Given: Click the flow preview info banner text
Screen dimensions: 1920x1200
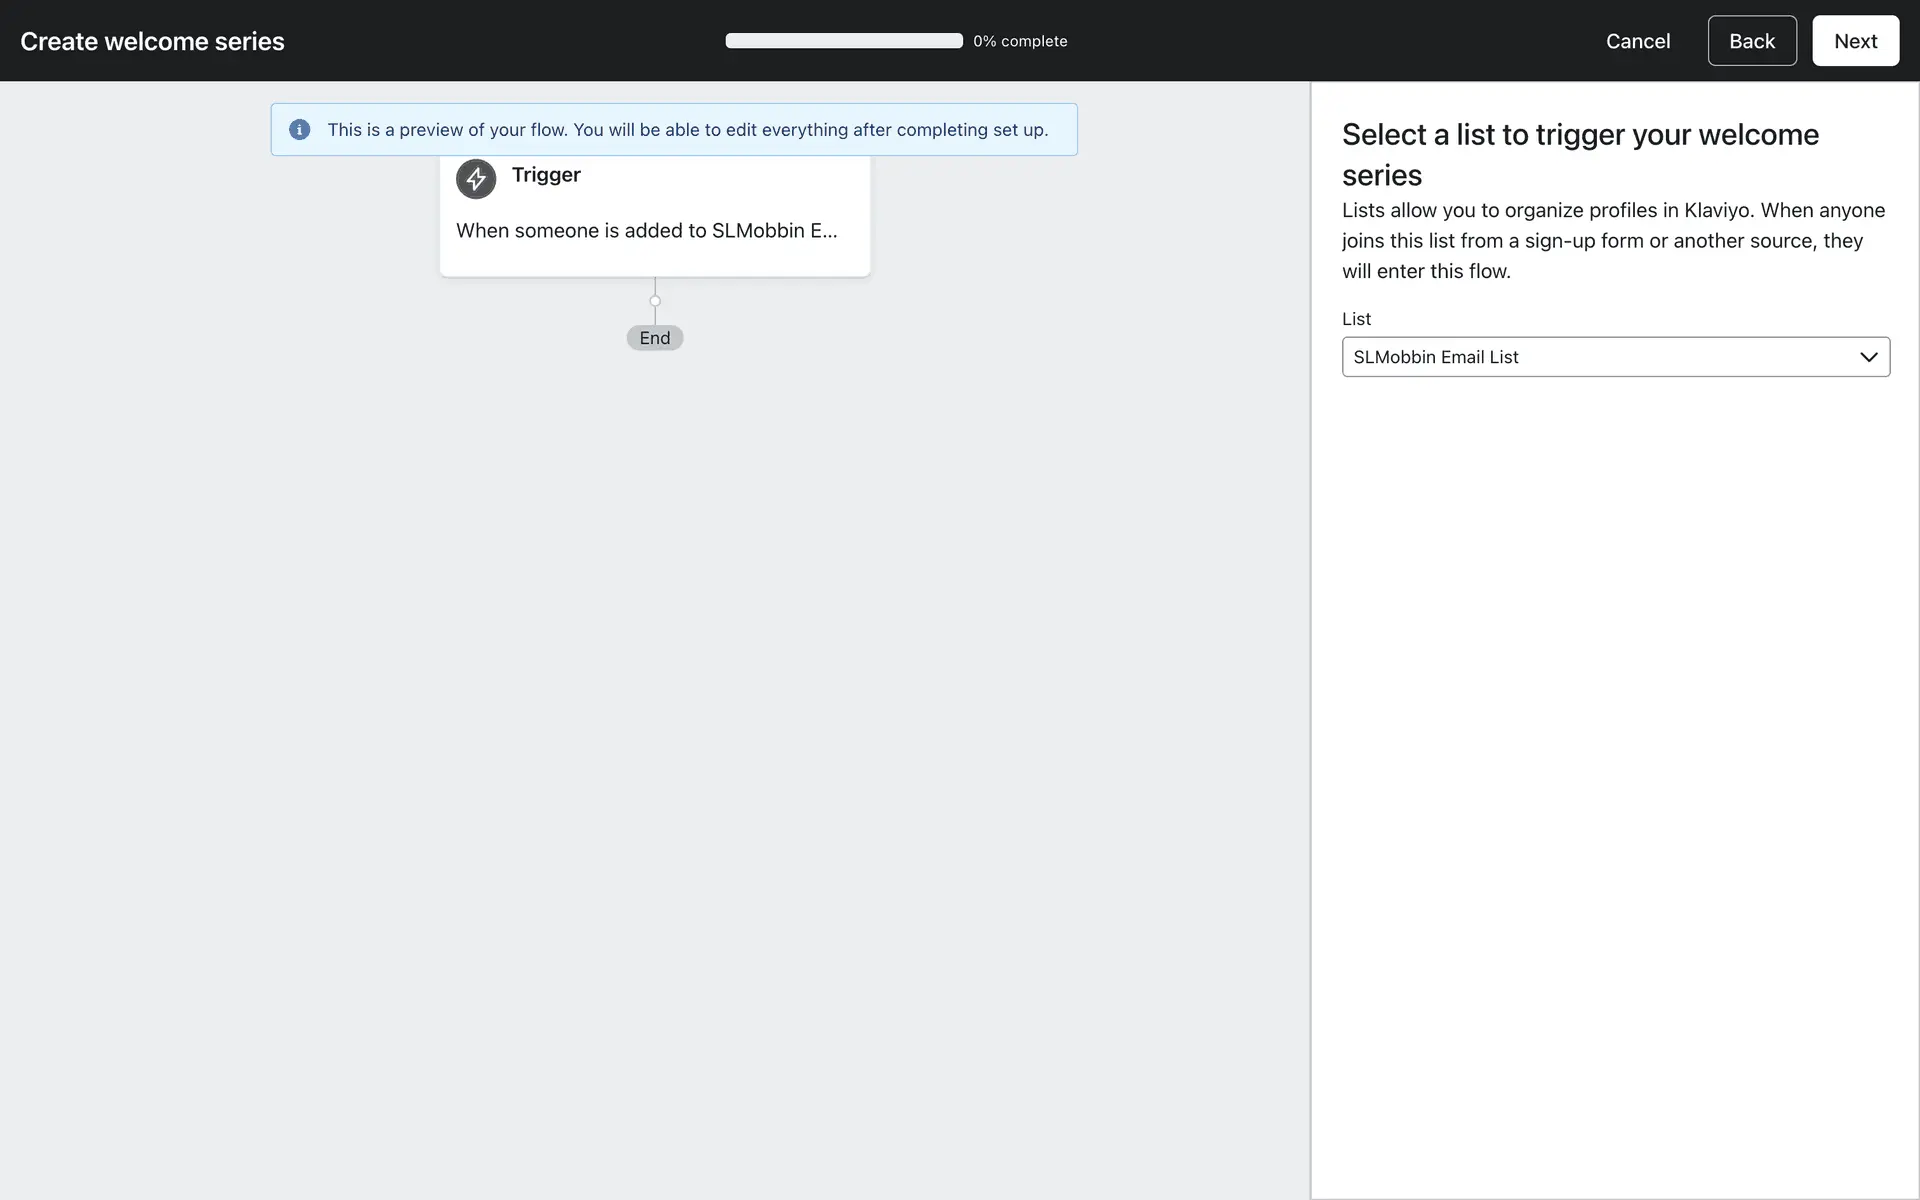Looking at the screenshot, I should pyautogui.click(x=687, y=130).
